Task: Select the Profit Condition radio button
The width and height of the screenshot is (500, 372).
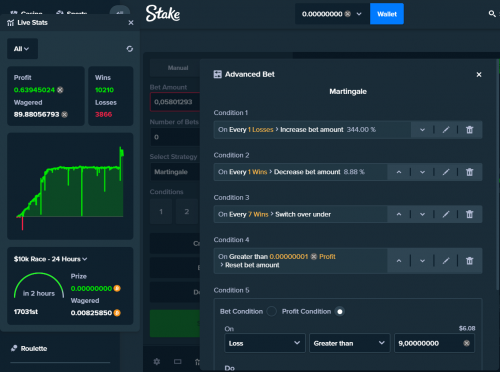Action: [340, 311]
